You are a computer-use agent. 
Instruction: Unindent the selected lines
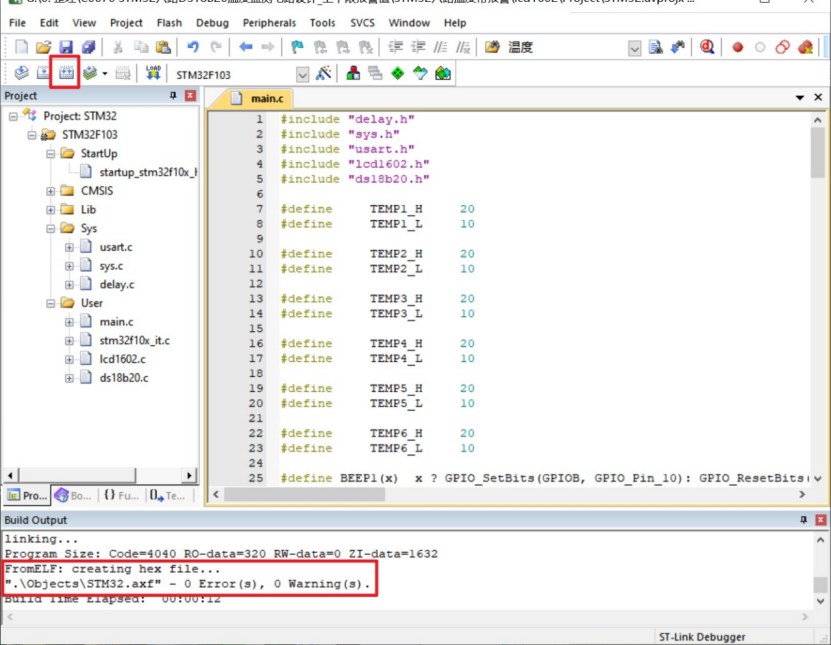pos(418,47)
